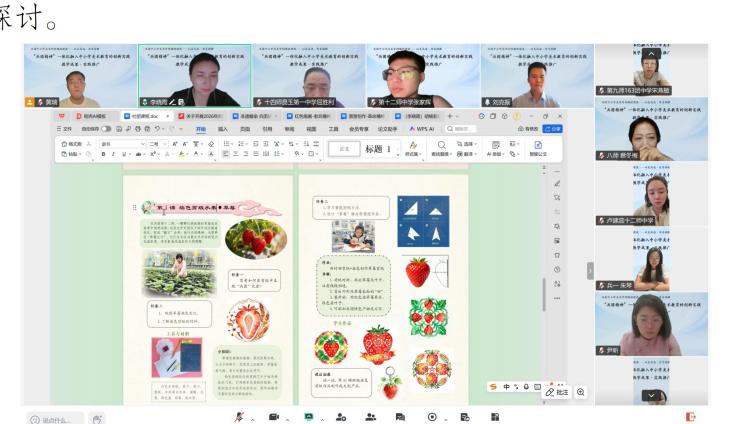Click the red leave meeting icon

(691, 417)
